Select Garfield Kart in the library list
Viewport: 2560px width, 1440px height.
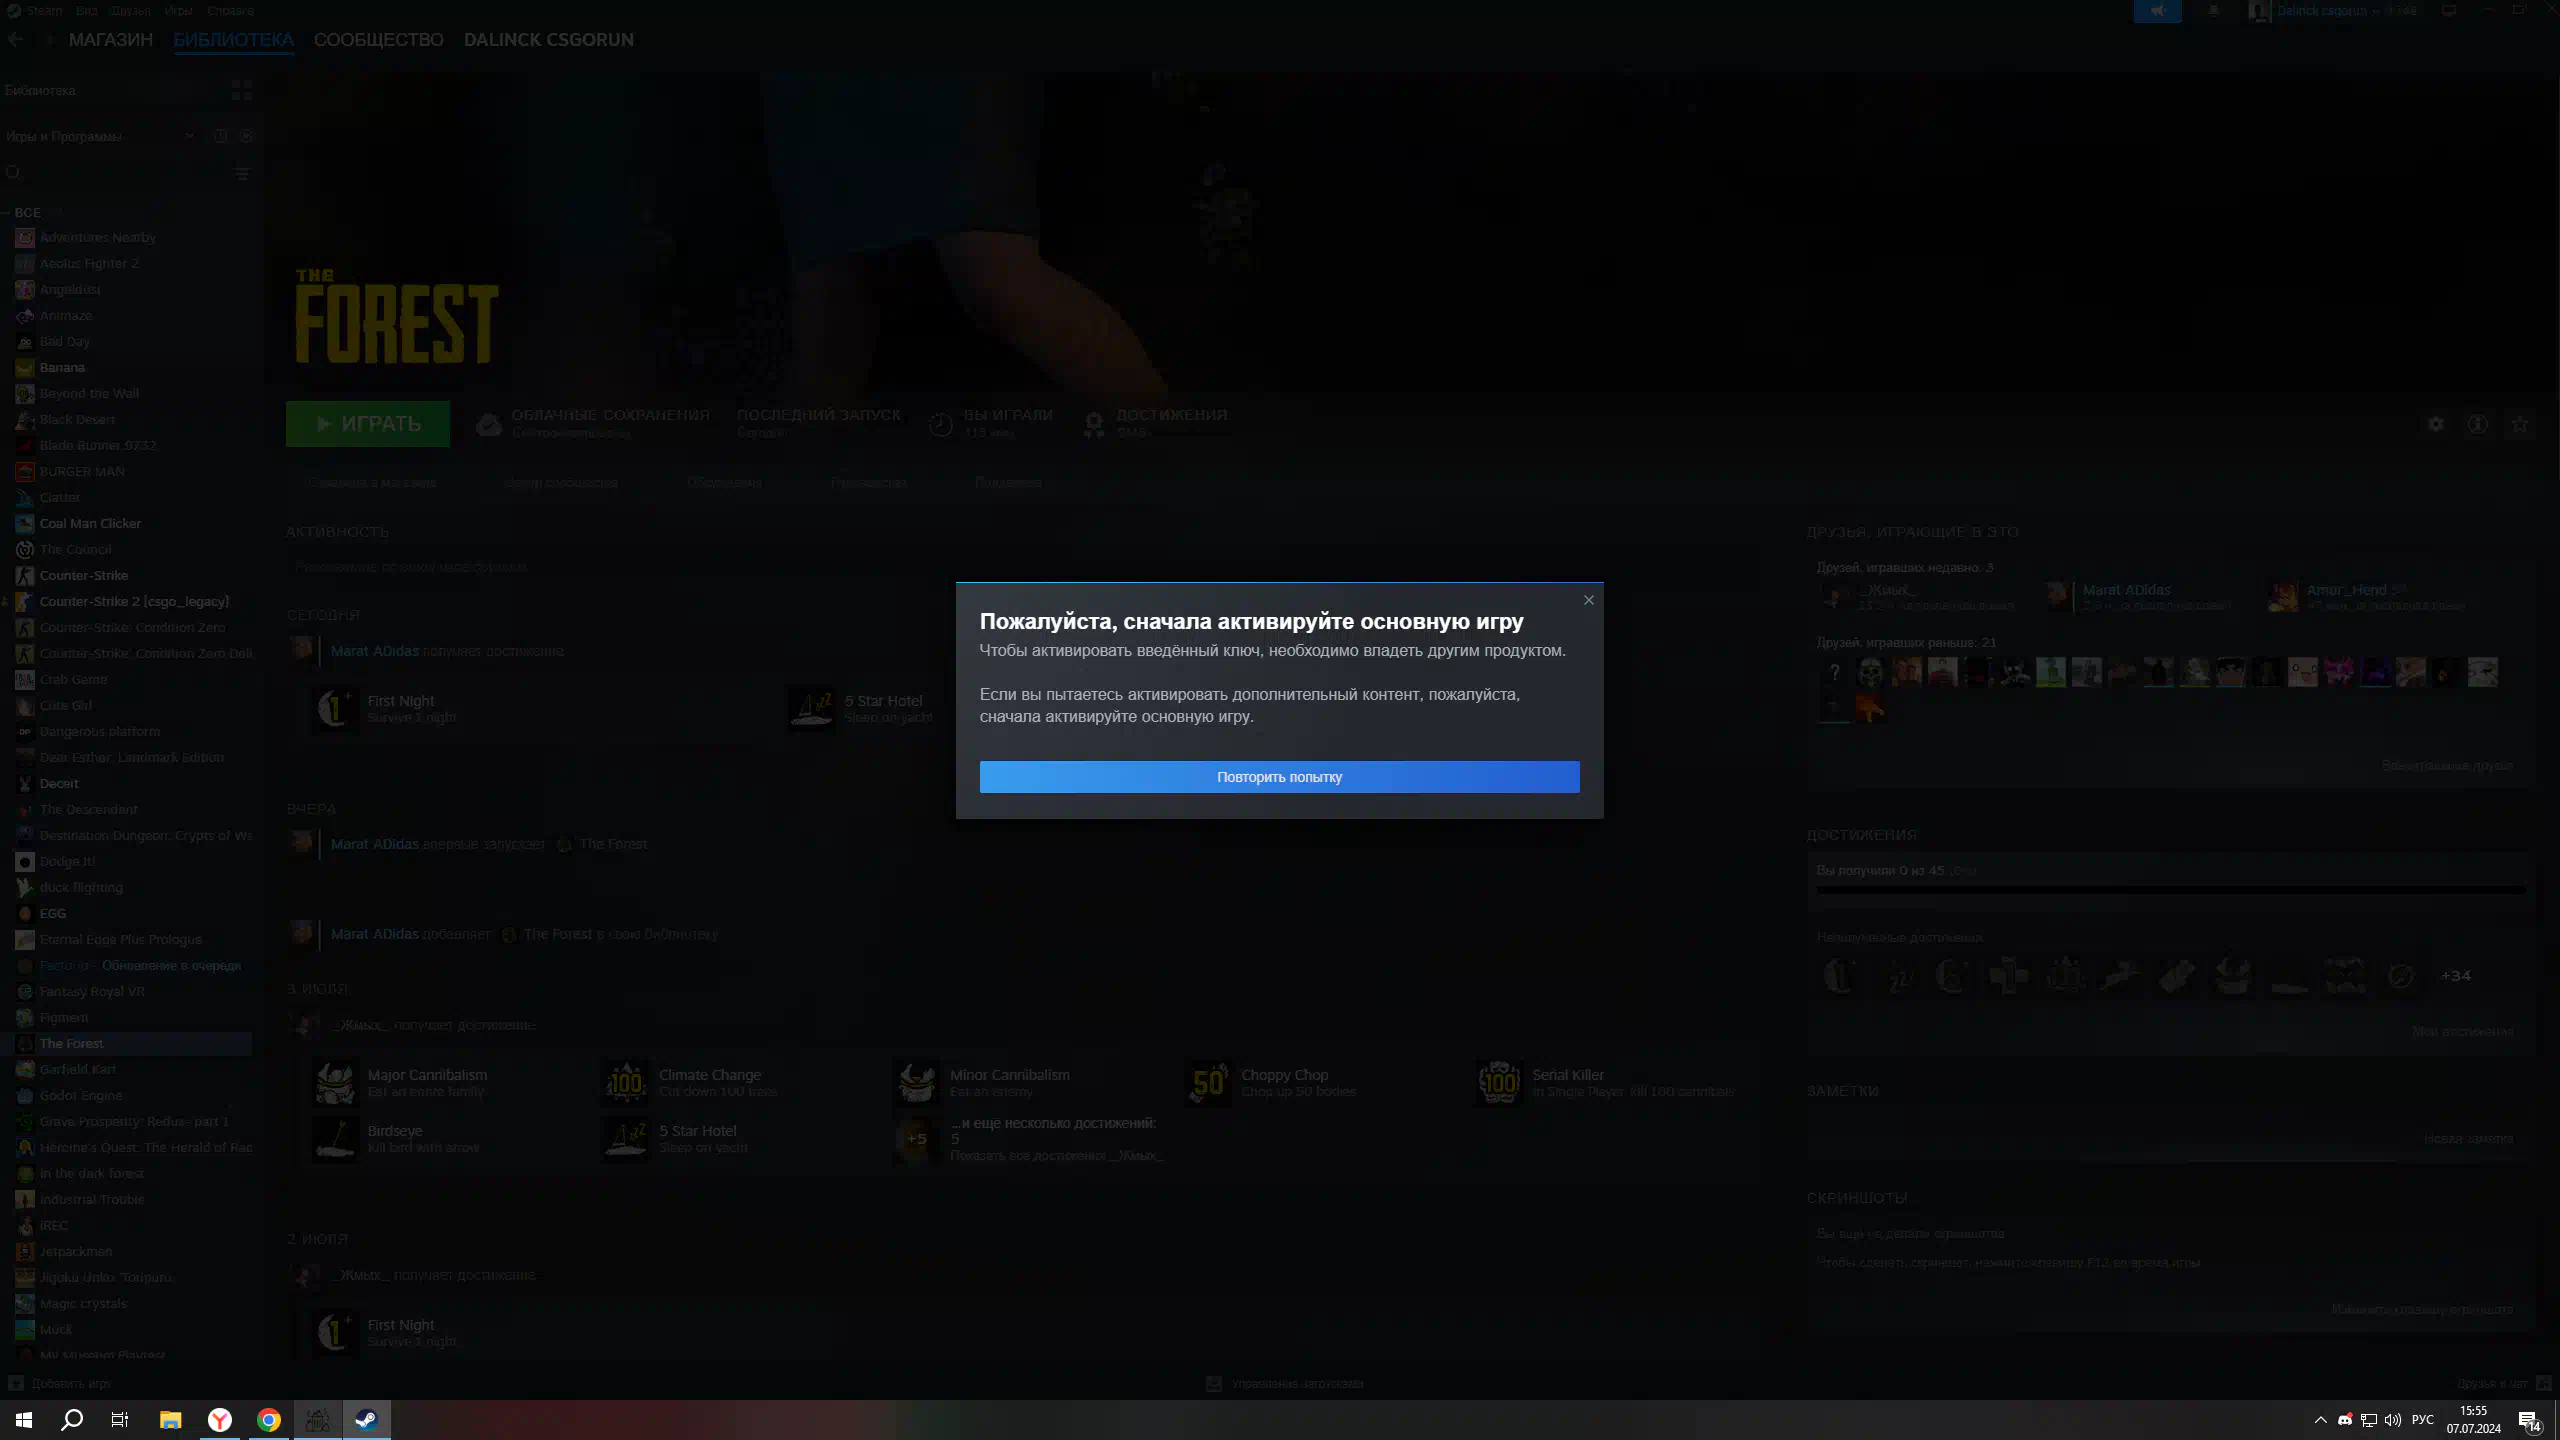coord(78,1070)
